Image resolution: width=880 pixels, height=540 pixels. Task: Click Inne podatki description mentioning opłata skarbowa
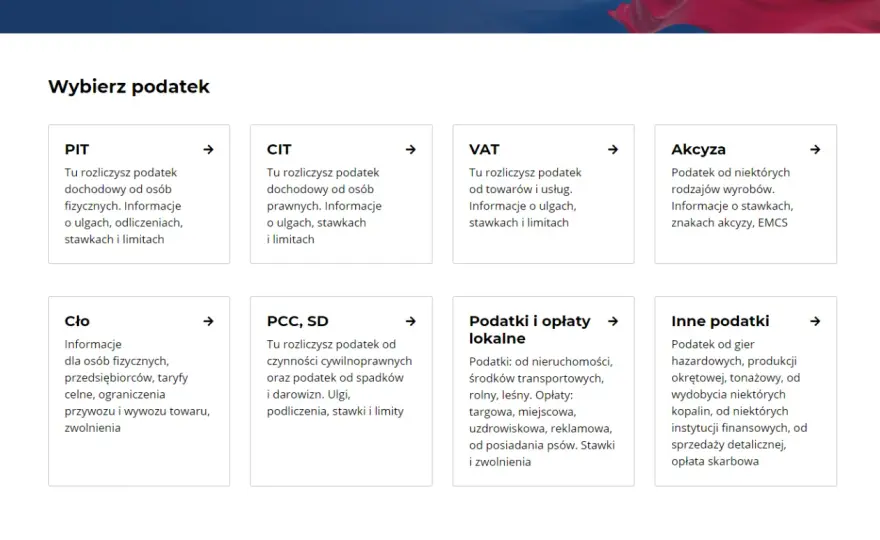[x=739, y=402]
